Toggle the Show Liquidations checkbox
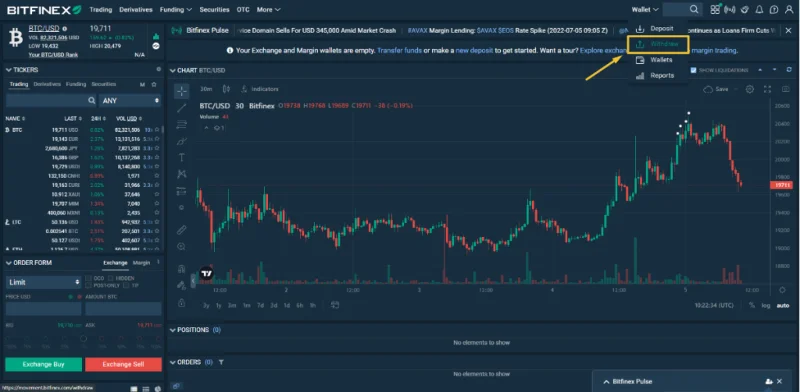800x392 pixels. pyautogui.click(x=693, y=70)
